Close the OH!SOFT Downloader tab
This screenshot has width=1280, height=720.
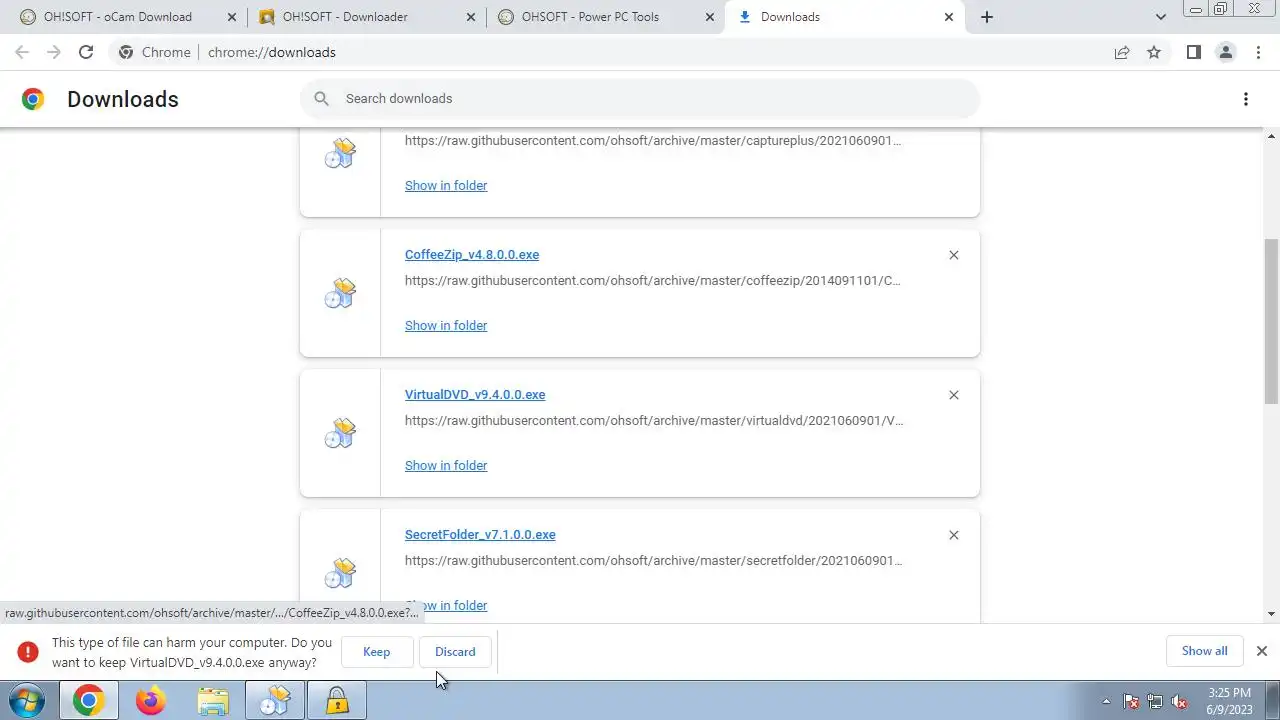pos(470,17)
